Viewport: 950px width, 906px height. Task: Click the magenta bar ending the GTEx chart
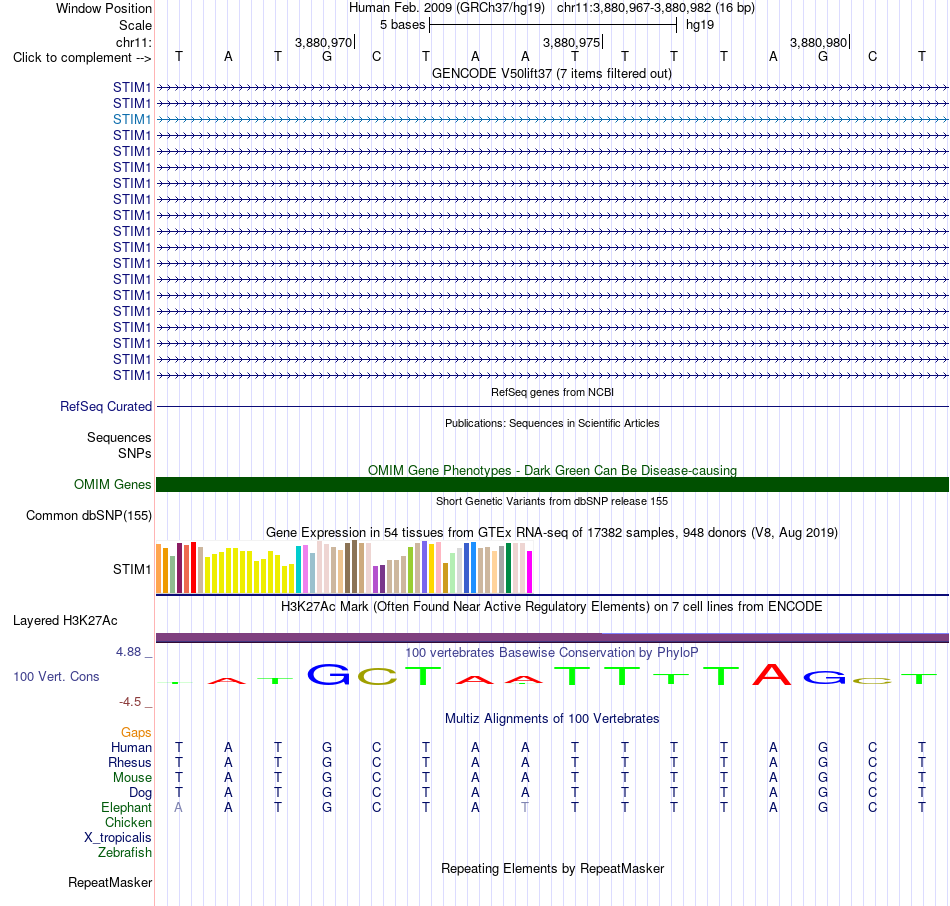coord(530,571)
